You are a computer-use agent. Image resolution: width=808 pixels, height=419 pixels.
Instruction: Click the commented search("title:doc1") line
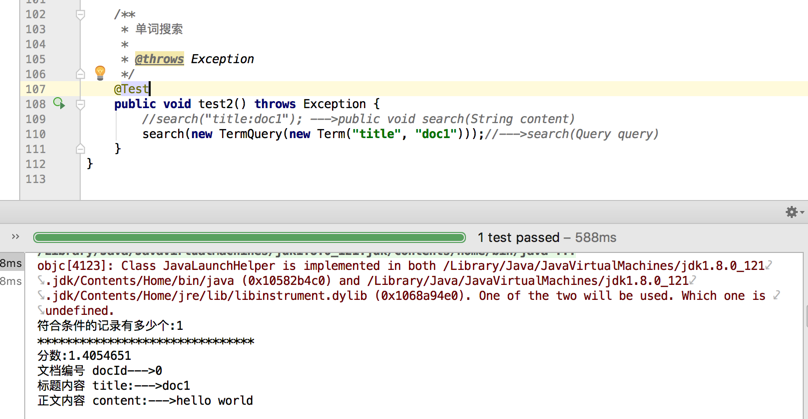click(x=358, y=119)
